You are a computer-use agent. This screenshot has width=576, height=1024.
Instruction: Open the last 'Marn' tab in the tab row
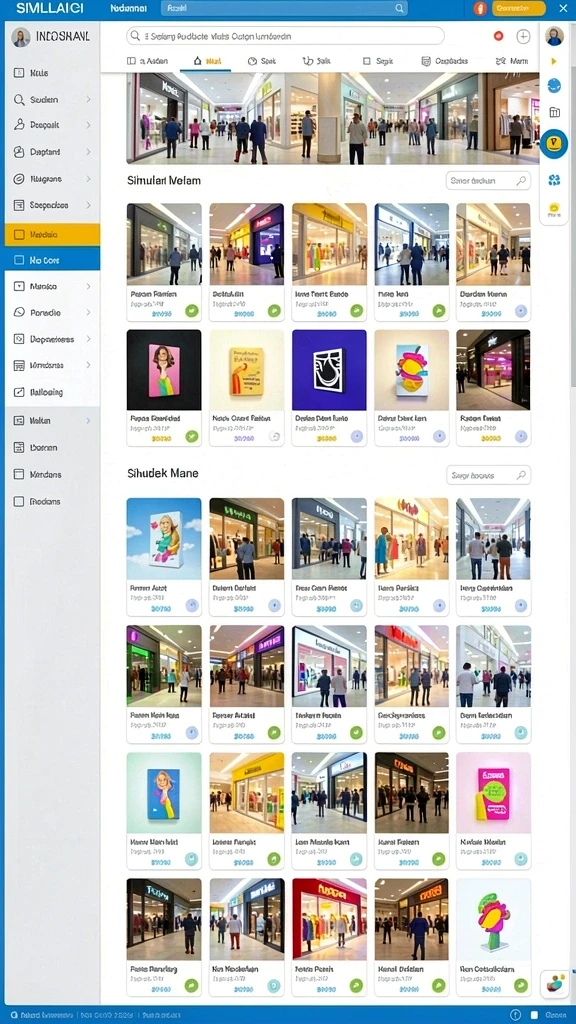click(x=512, y=61)
